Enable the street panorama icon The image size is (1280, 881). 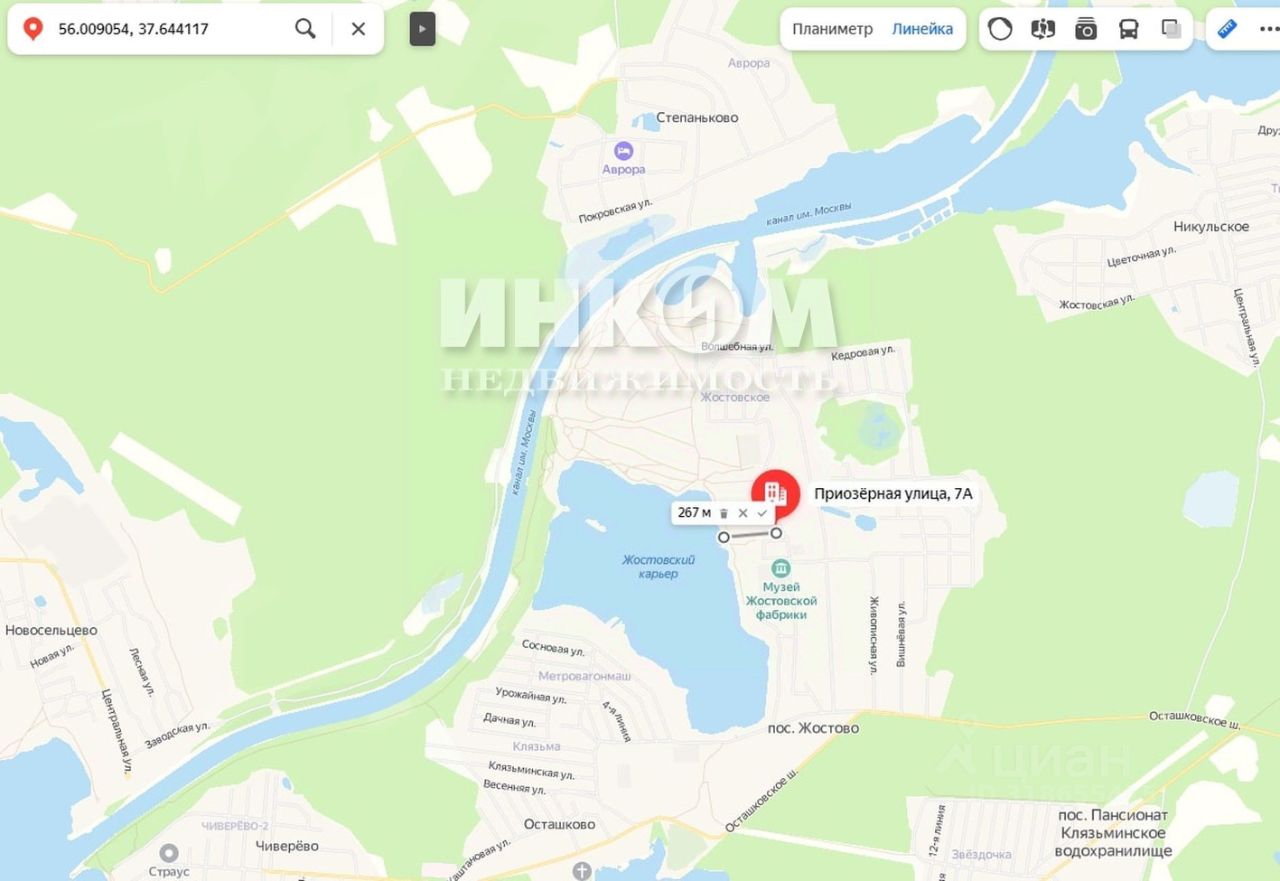coord(1043,29)
